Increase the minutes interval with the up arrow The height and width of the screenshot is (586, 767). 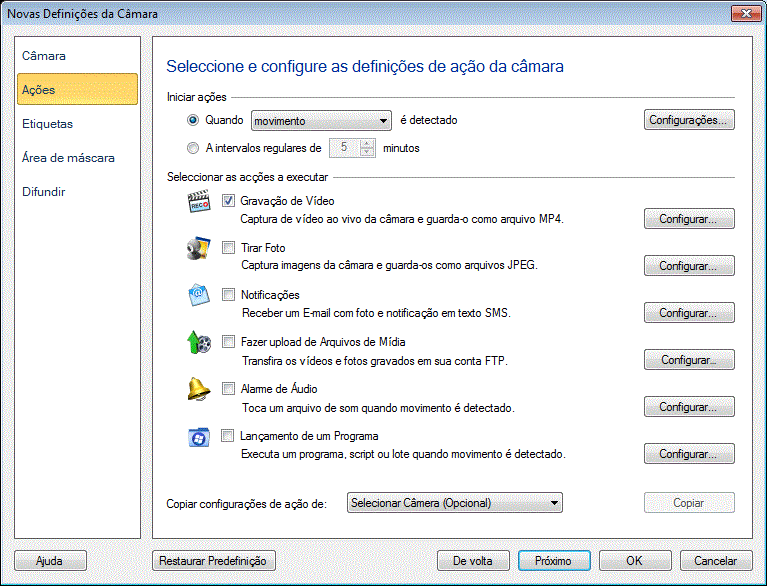[365, 143]
